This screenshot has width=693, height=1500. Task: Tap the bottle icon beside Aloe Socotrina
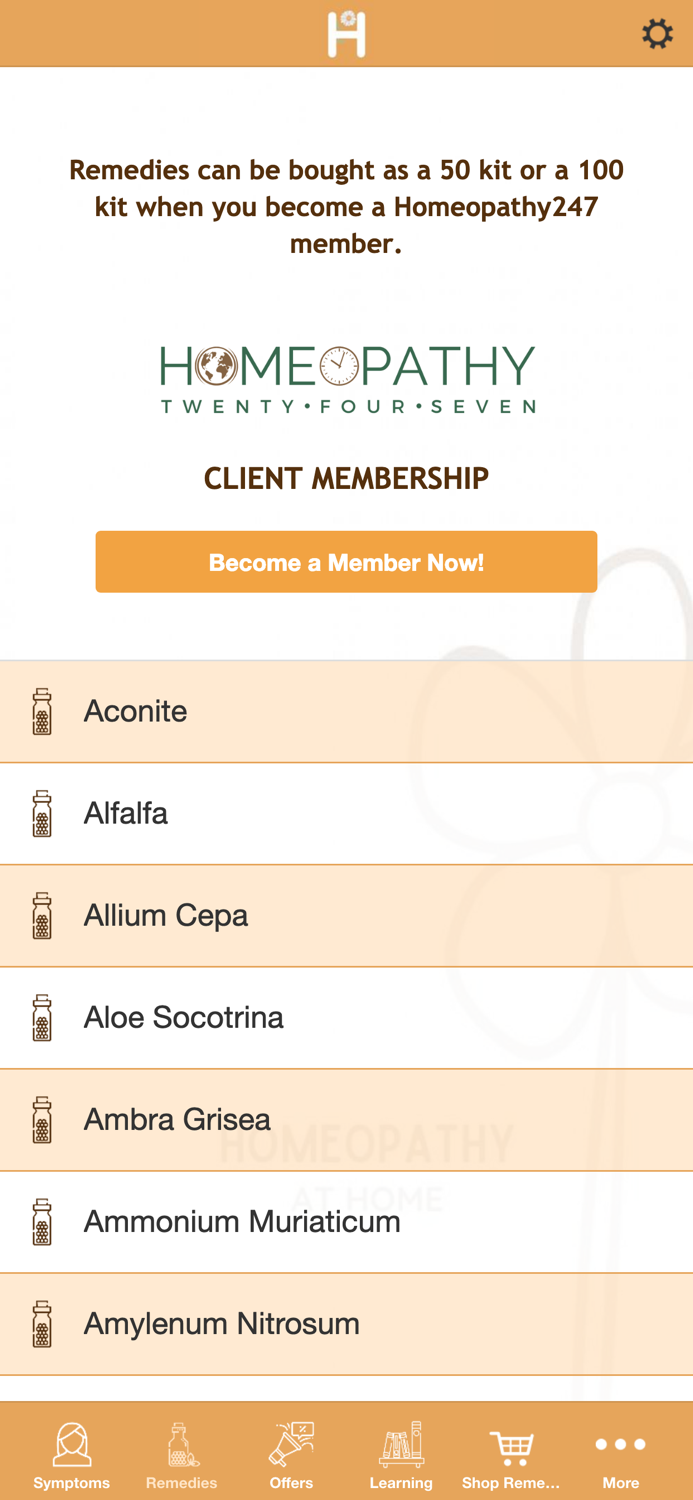click(42, 1018)
